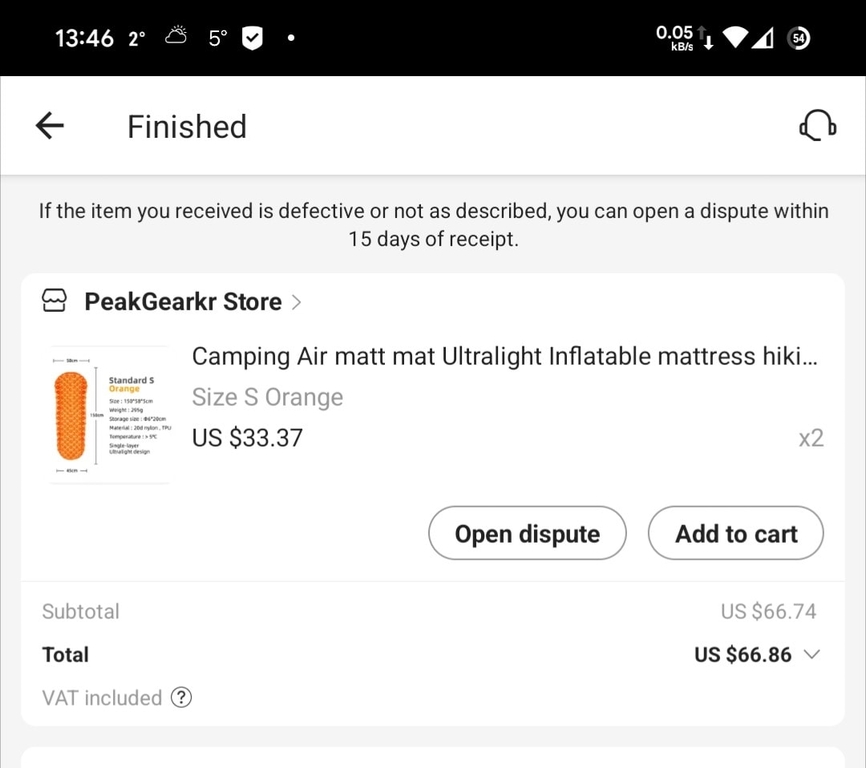Tap the Finished page title
Viewport: 866px width, 768px height.
coord(187,127)
